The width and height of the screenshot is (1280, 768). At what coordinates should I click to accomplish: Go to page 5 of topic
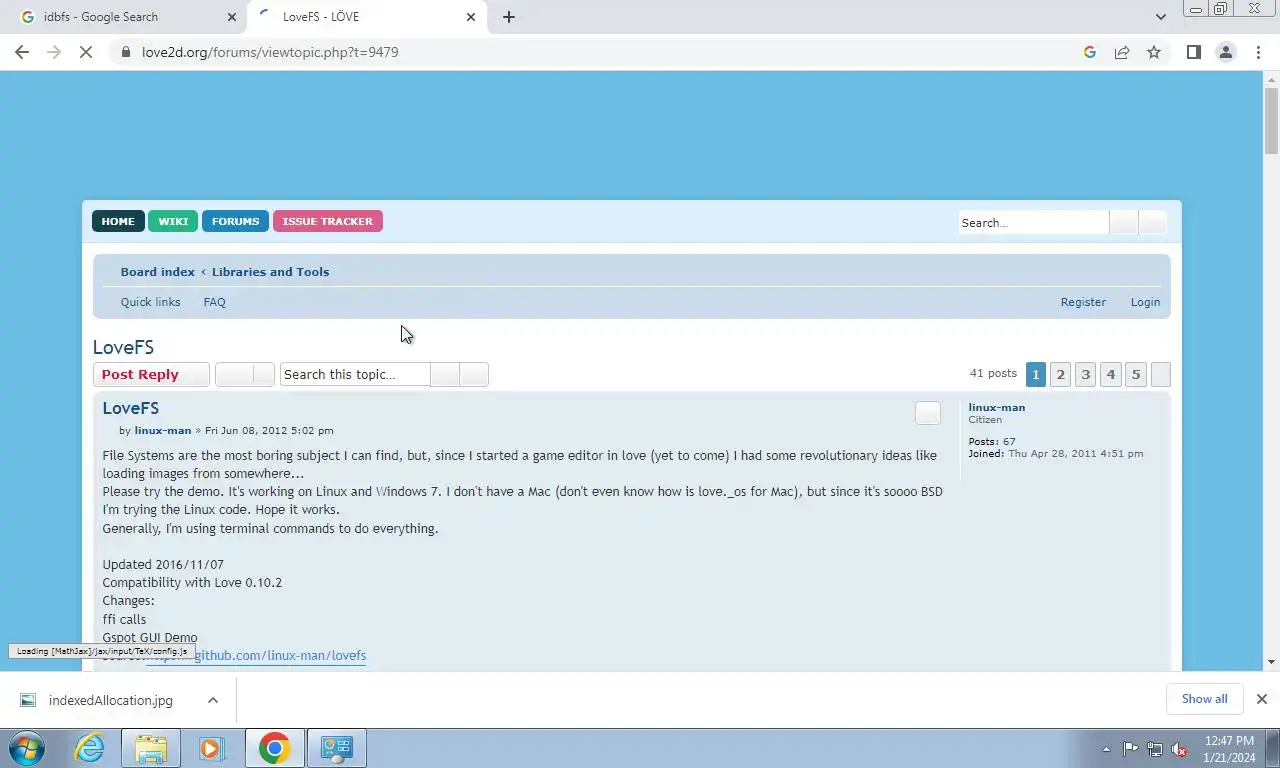pos(1136,374)
